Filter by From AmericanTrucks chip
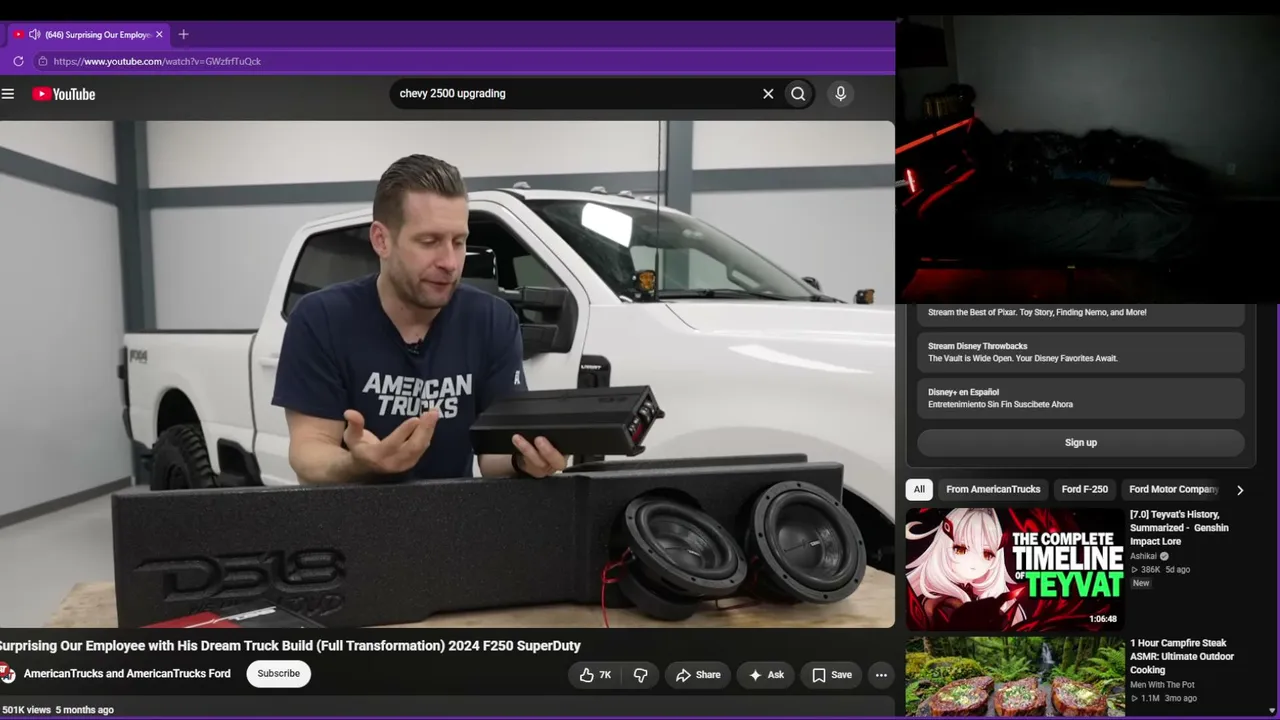The height and width of the screenshot is (720, 1280). (993, 489)
